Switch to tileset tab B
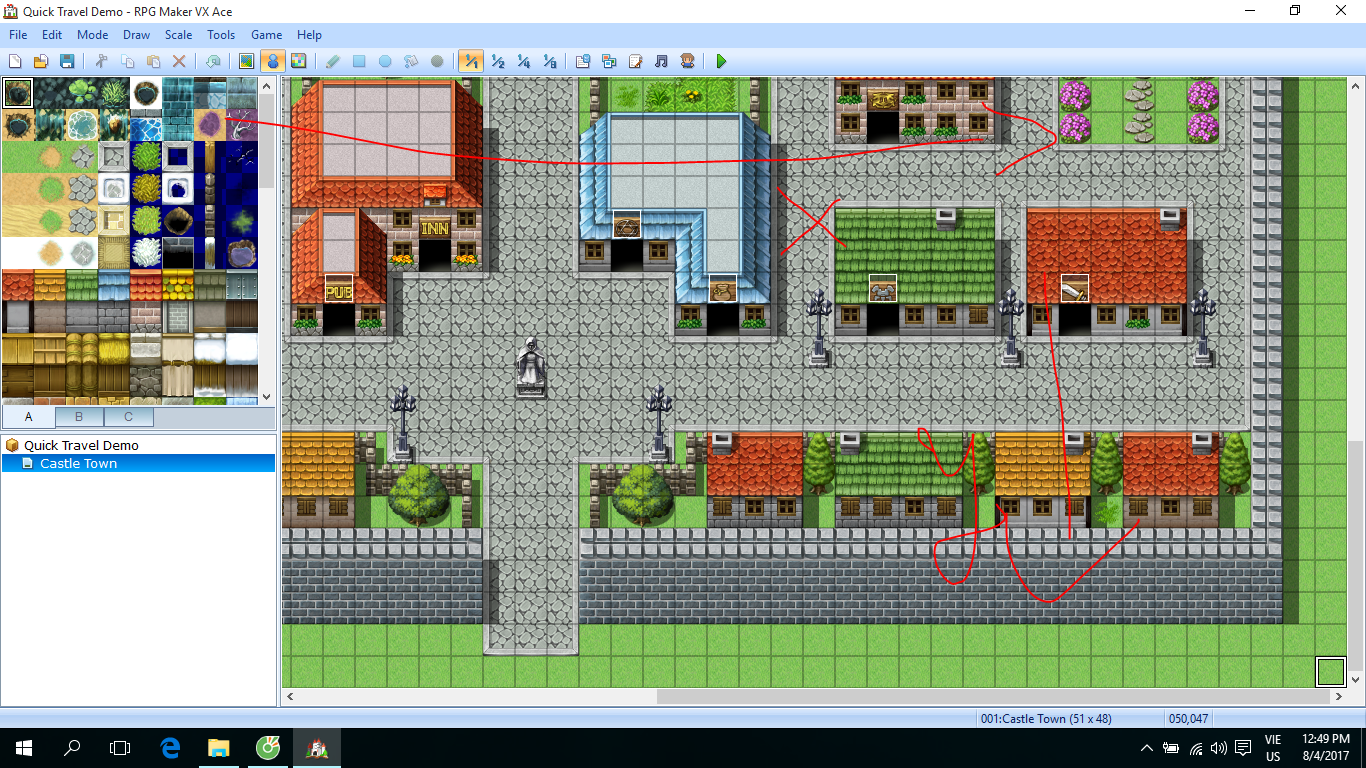 (79, 417)
